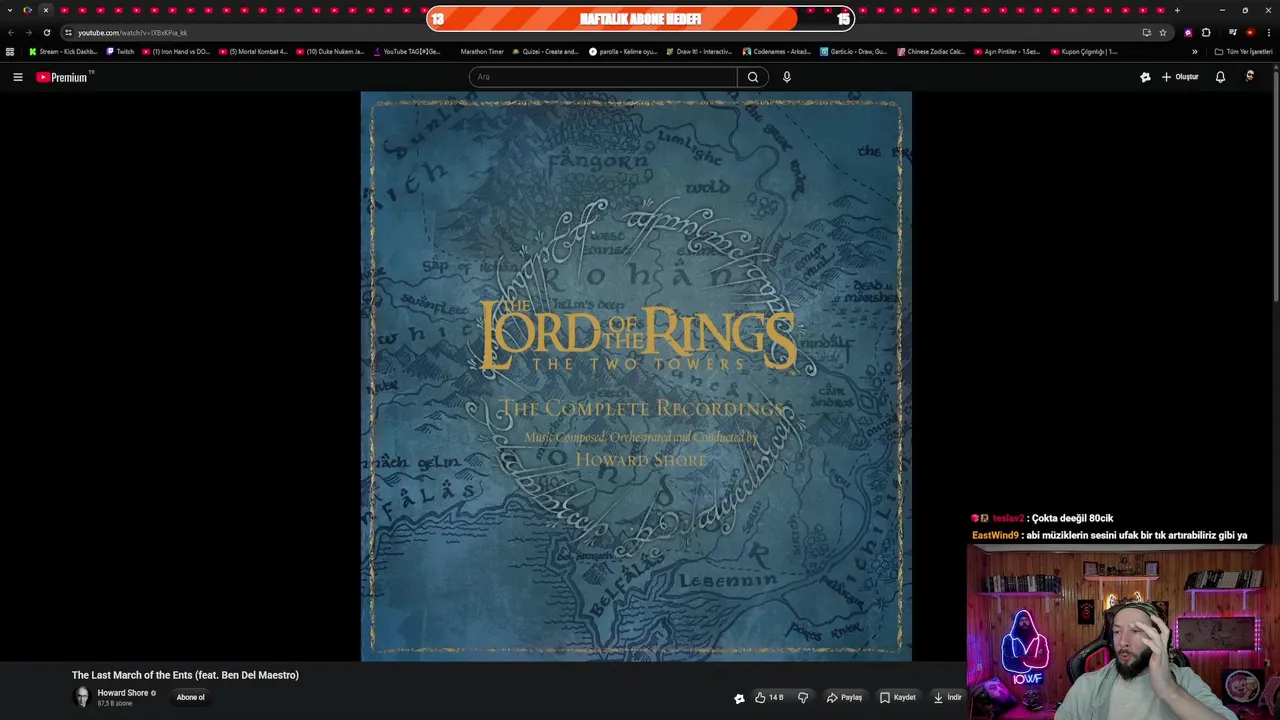Open the Twitch bookmark
The width and height of the screenshot is (1280, 720).
click(x=120, y=51)
